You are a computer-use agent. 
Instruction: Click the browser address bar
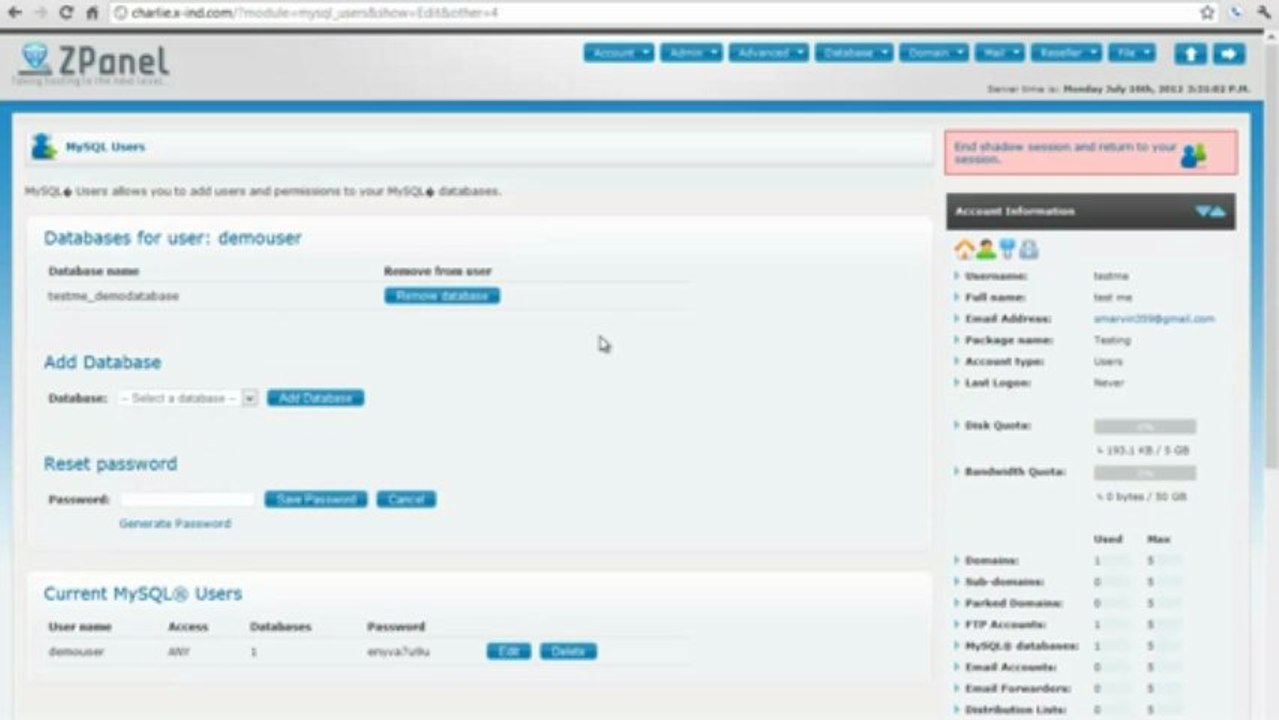click(x=650, y=13)
